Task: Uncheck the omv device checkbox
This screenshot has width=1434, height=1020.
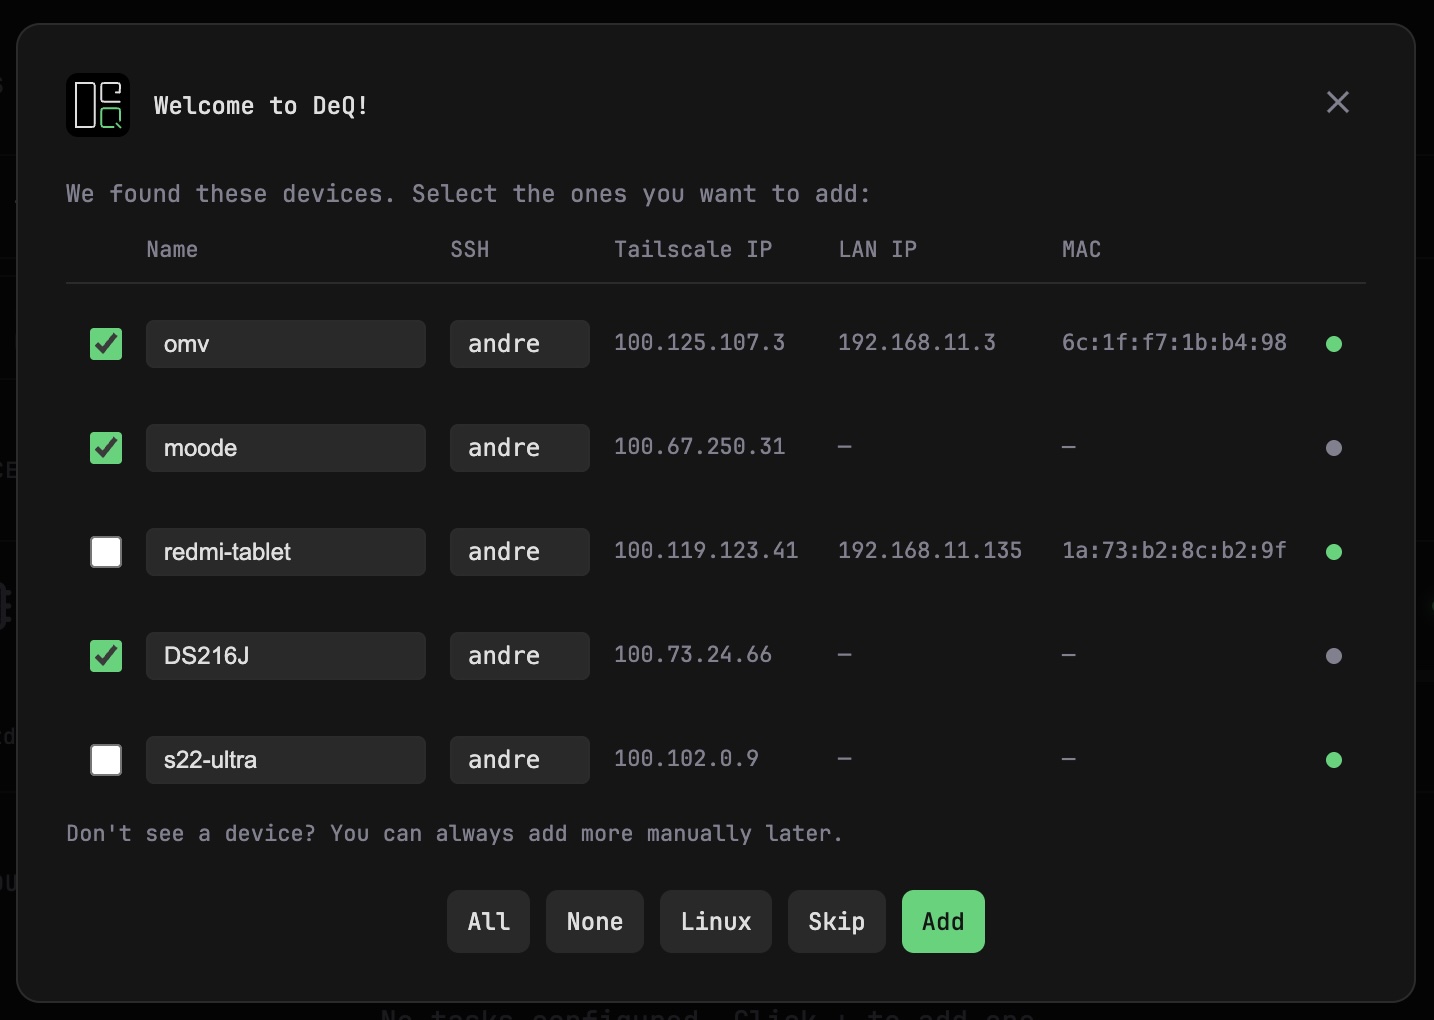Action: (x=106, y=344)
